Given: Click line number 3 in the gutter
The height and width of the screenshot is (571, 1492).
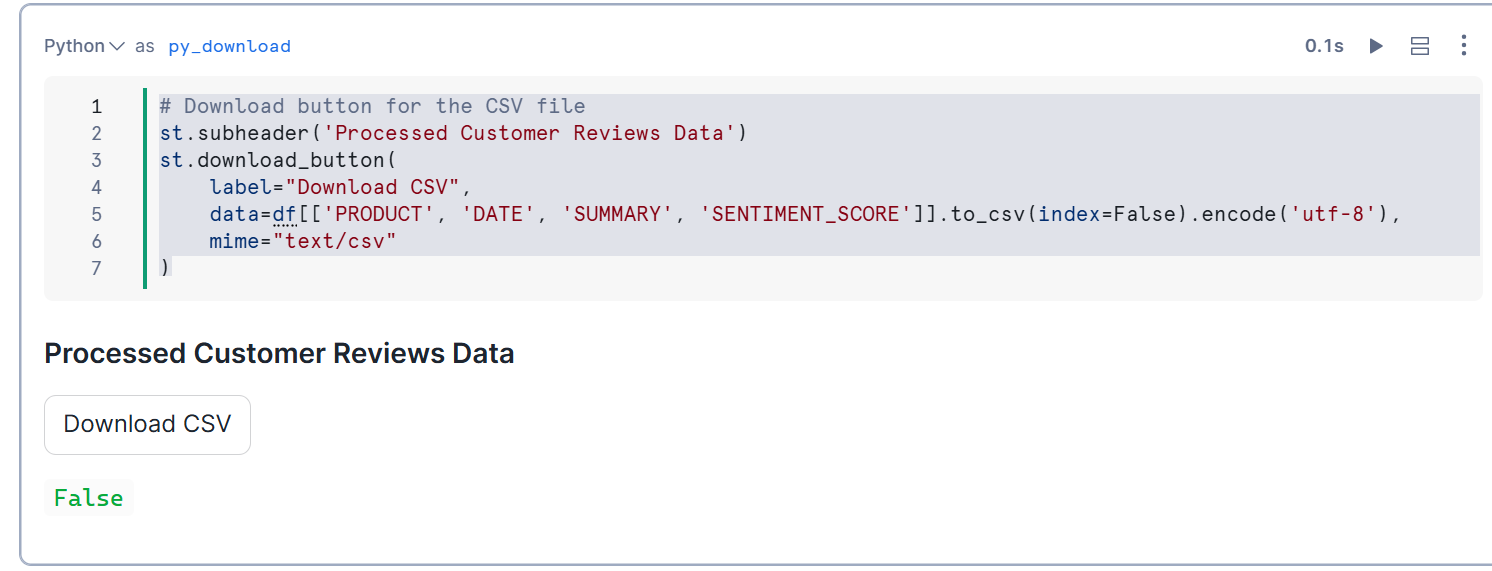Looking at the screenshot, I should point(96,160).
